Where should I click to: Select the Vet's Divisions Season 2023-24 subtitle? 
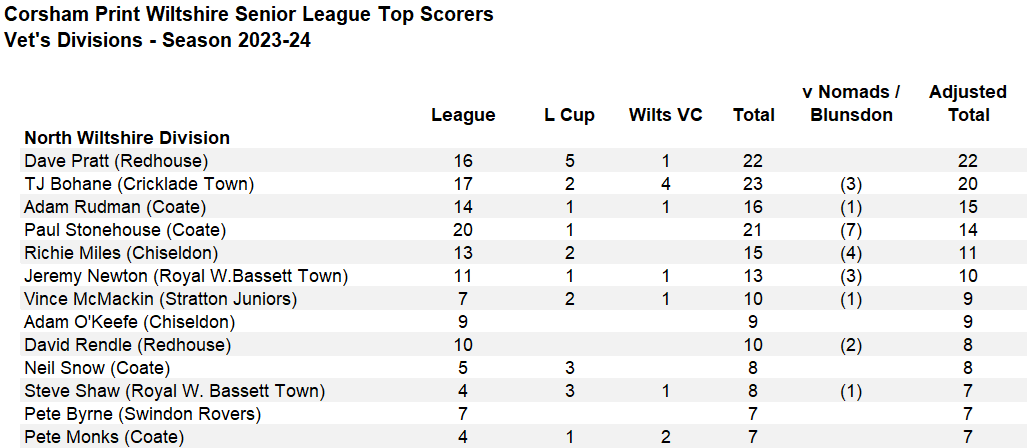click(x=158, y=41)
